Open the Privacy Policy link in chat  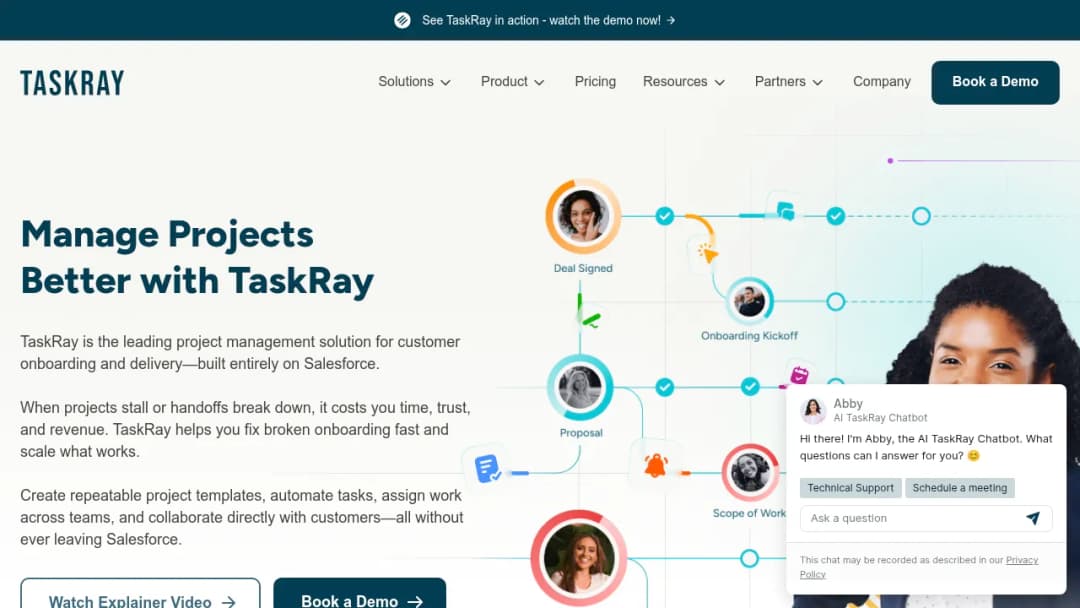(x=919, y=567)
